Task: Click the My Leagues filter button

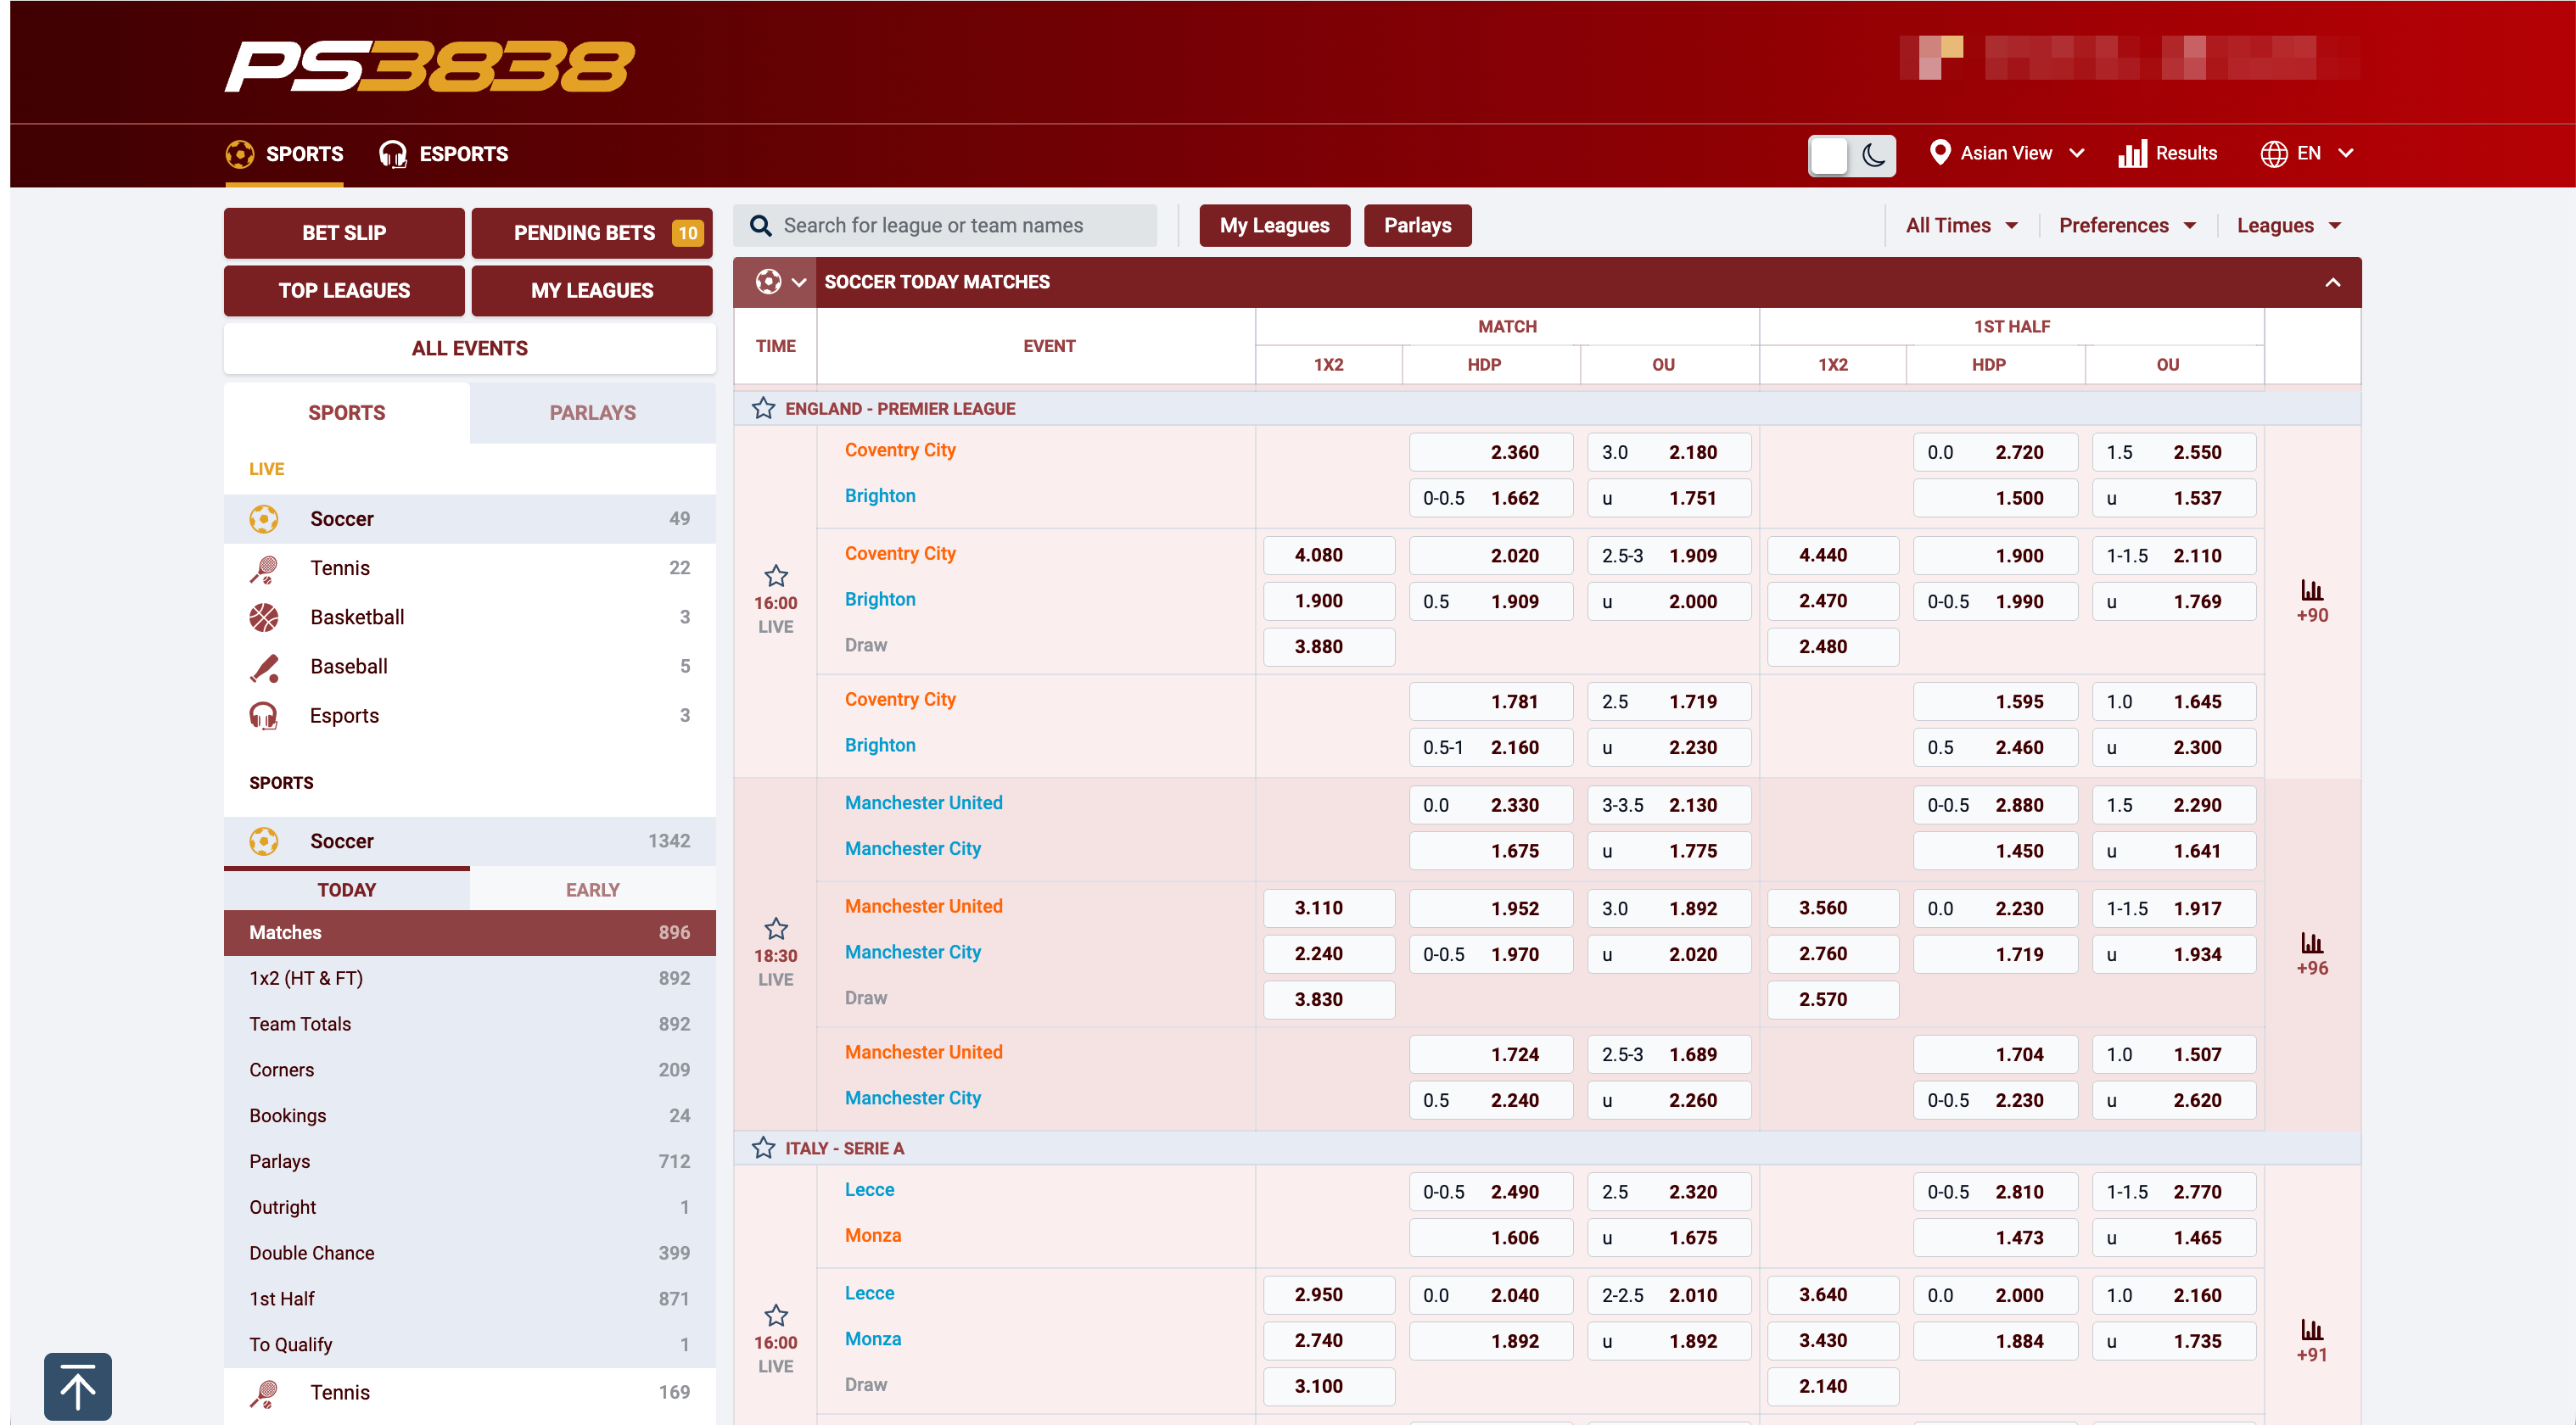Action: [1275, 226]
